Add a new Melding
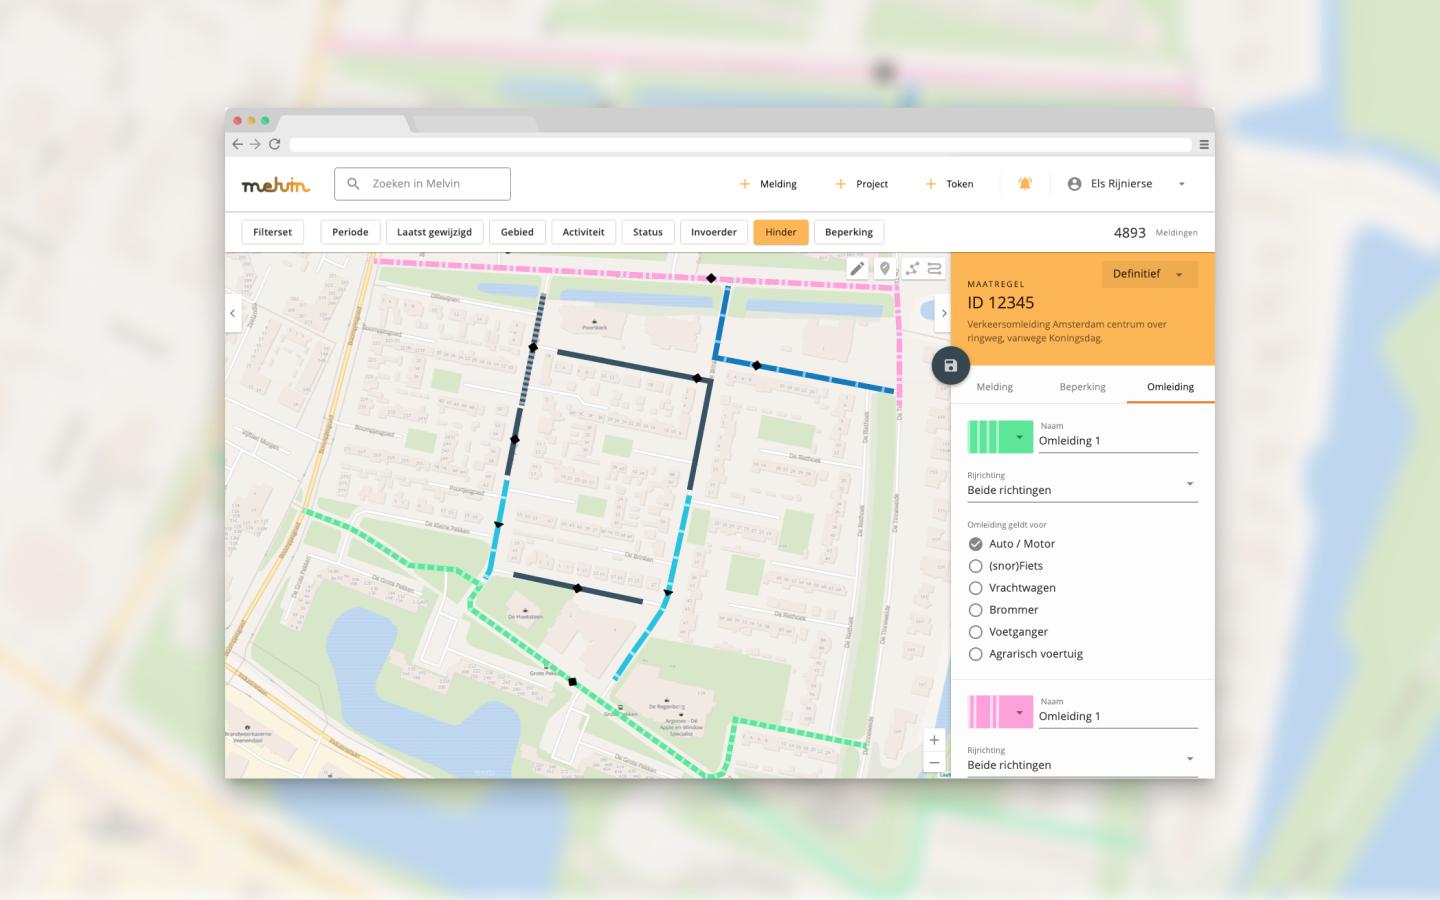1440x900 pixels. coord(768,184)
